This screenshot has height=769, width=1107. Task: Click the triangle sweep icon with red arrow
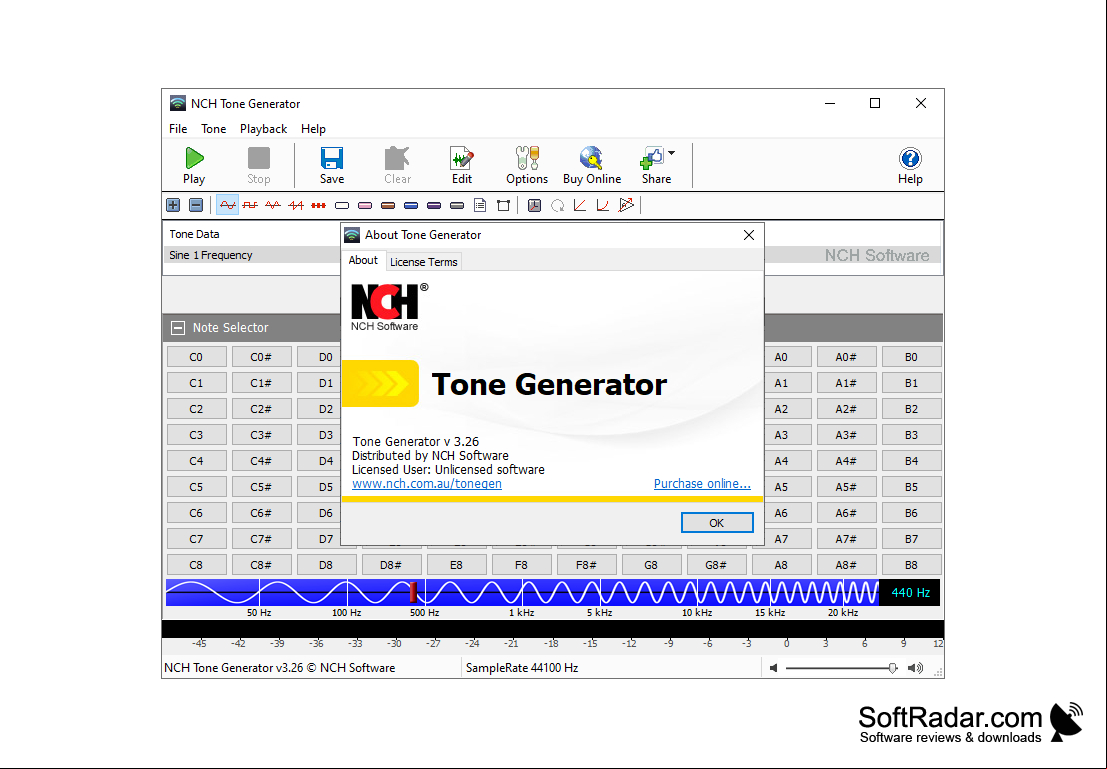click(626, 205)
